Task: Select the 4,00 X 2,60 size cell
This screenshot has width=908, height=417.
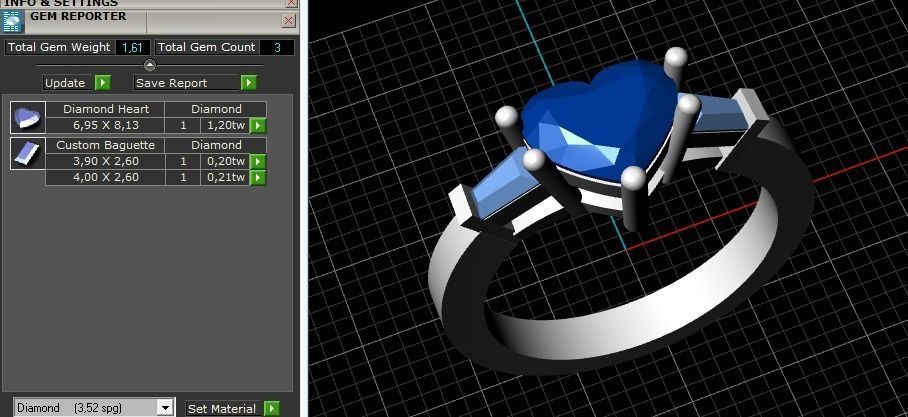Action: [x=105, y=177]
